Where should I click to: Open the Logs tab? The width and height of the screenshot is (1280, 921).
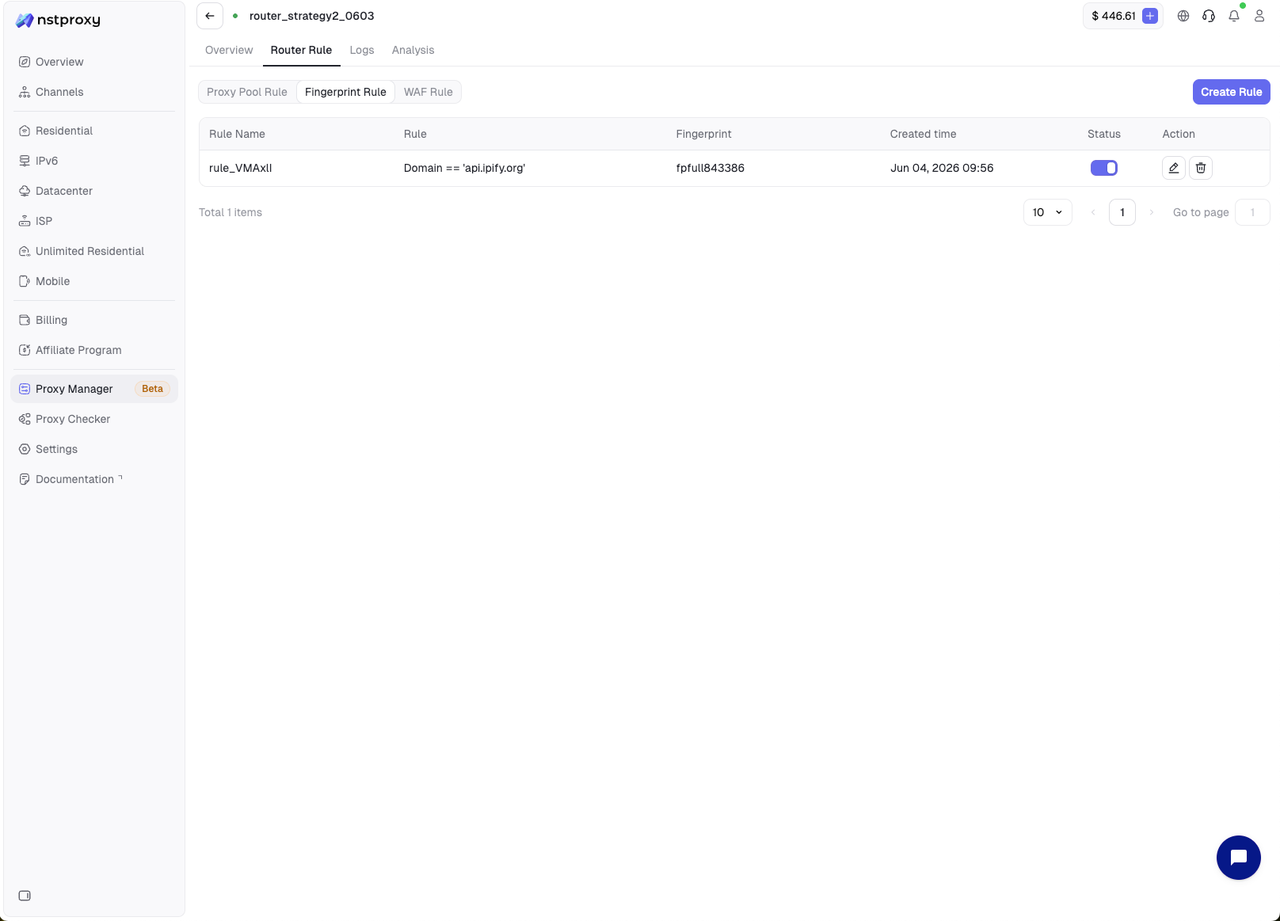click(x=362, y=50)
